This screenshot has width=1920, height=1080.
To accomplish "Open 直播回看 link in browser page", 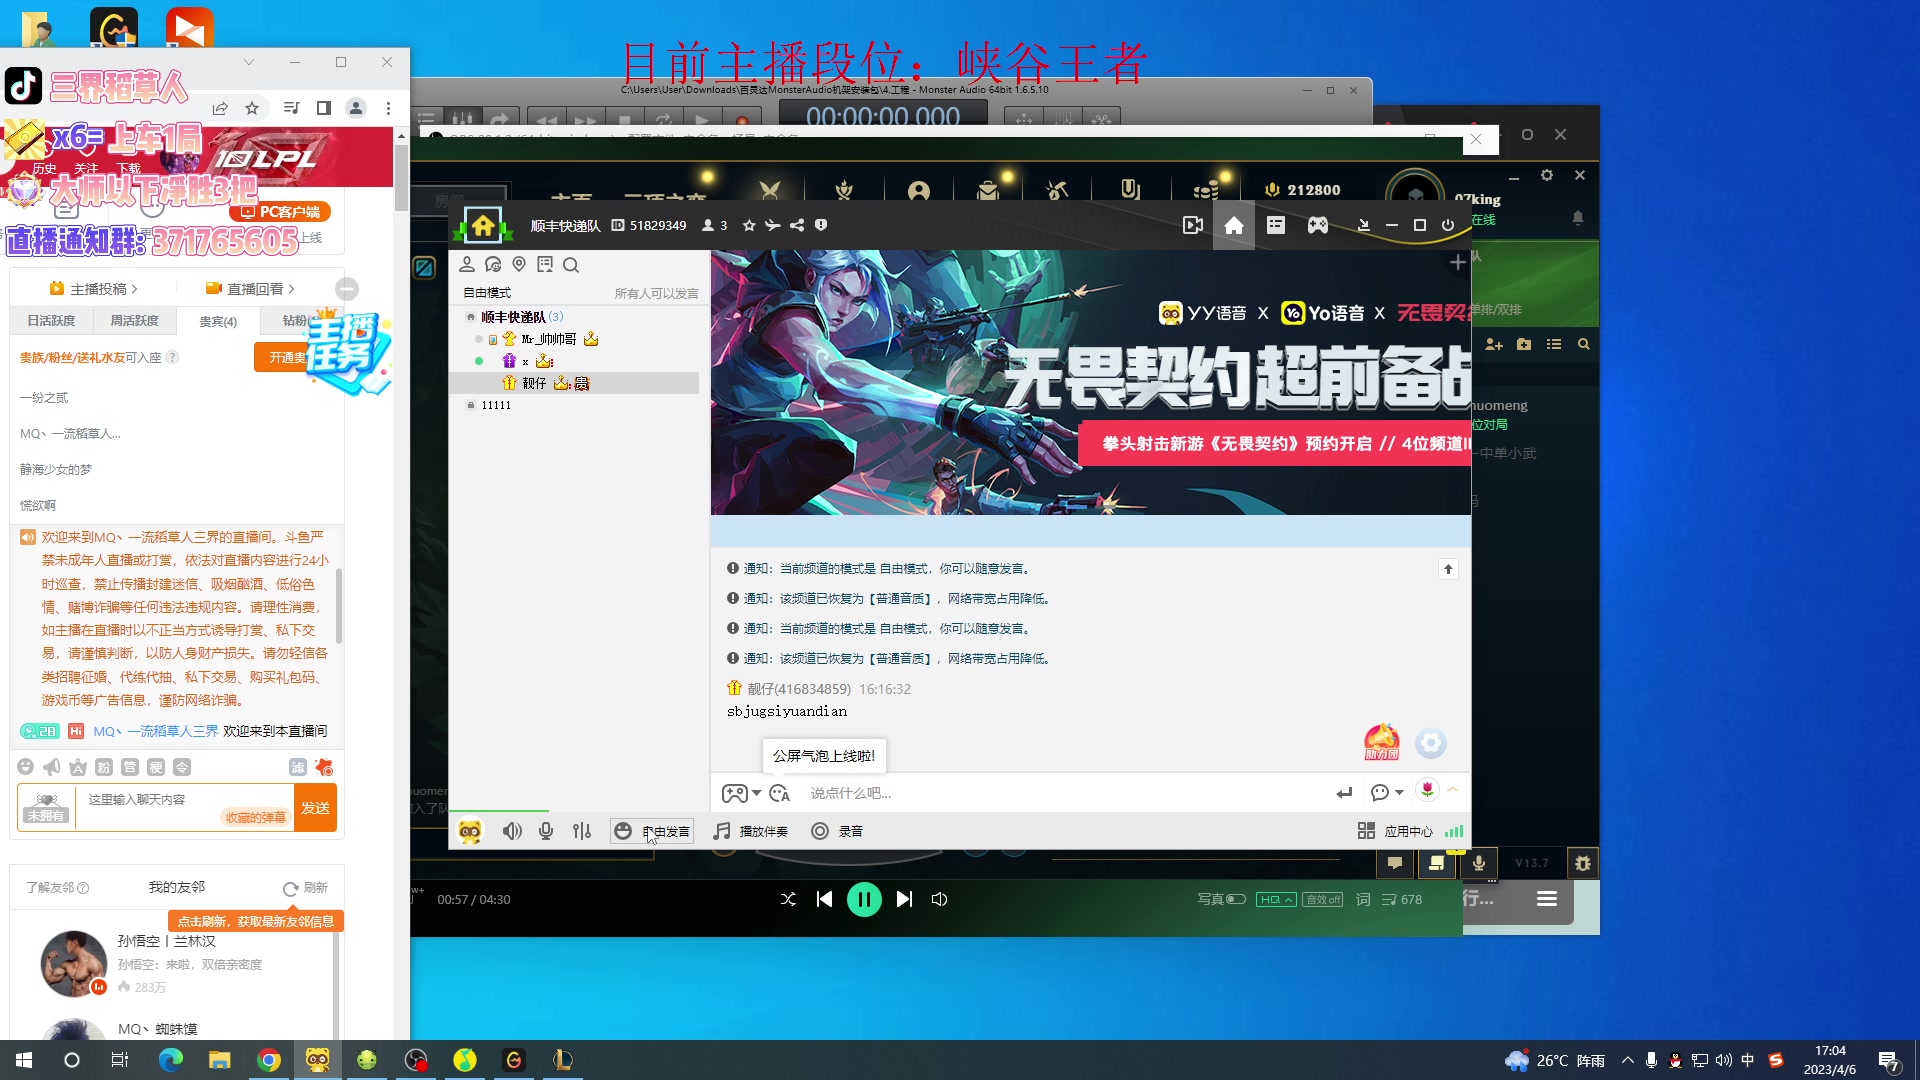I will tap(250, 289).
